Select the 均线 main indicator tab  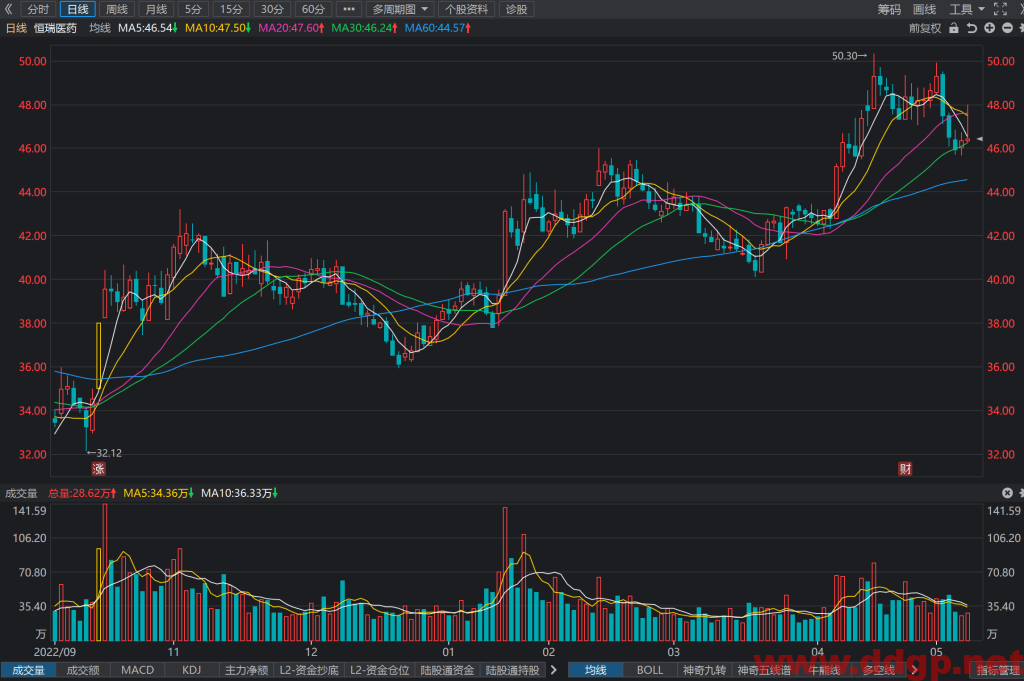pos(595,670)
